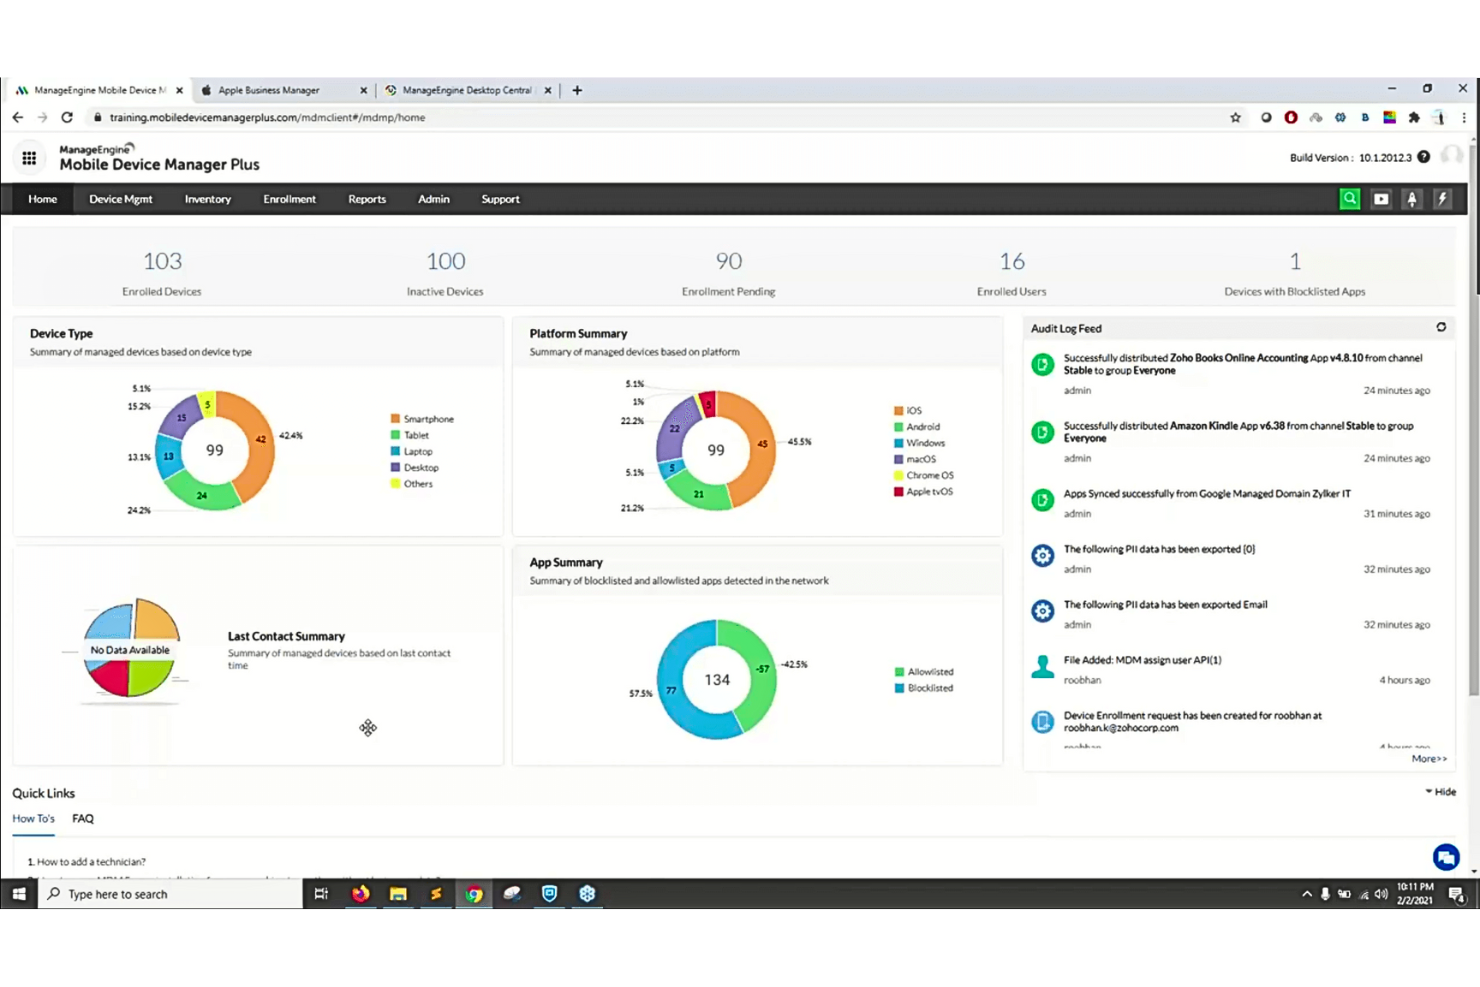The image size is (1480, 987).
Task: Open the app grid launcher icon
Action: (29, 158)
